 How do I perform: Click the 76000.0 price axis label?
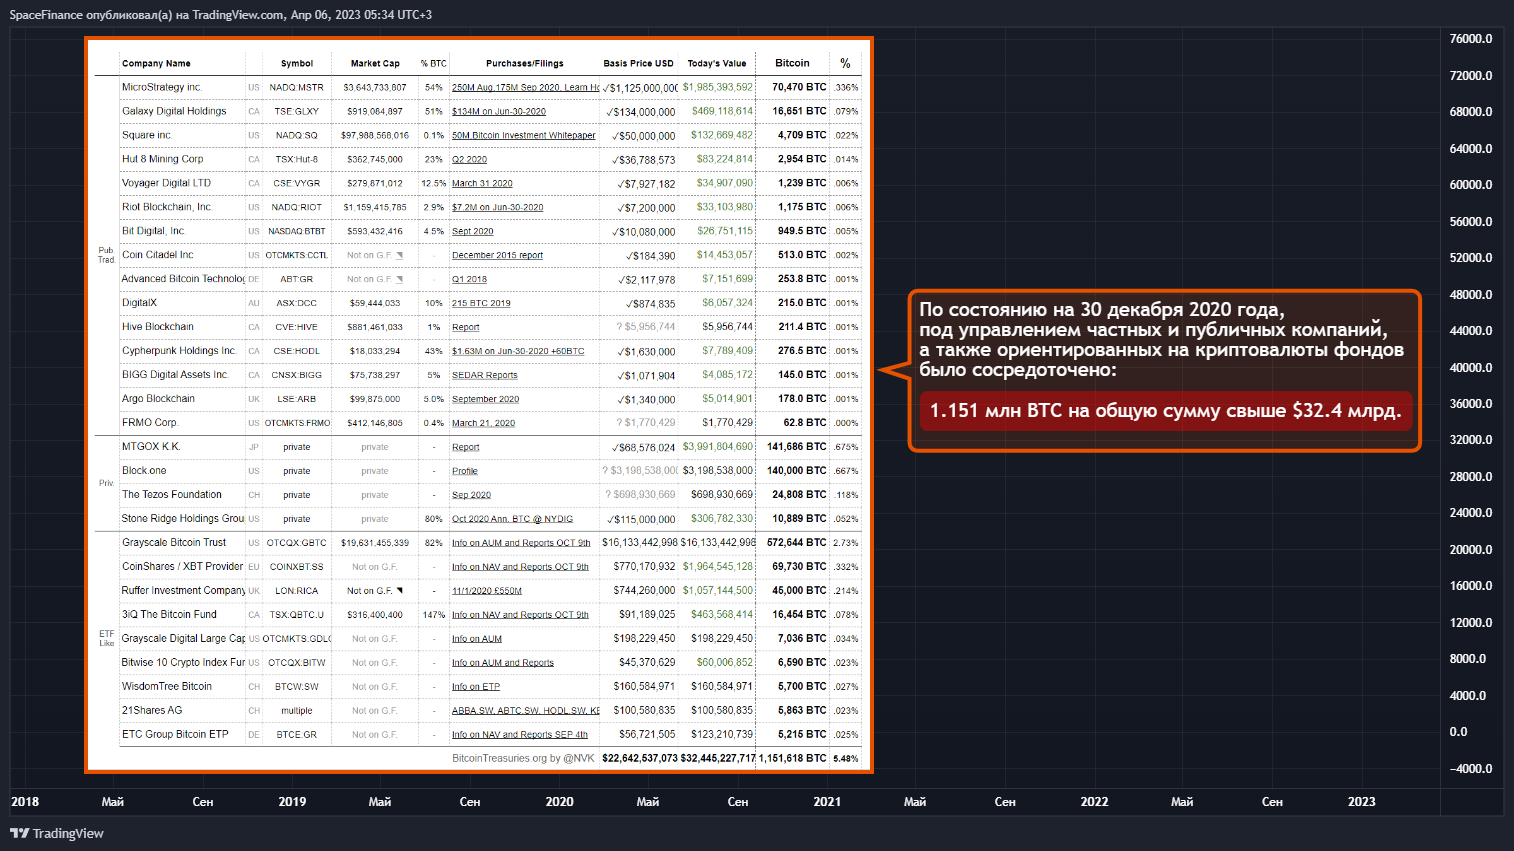[1471, 39]
